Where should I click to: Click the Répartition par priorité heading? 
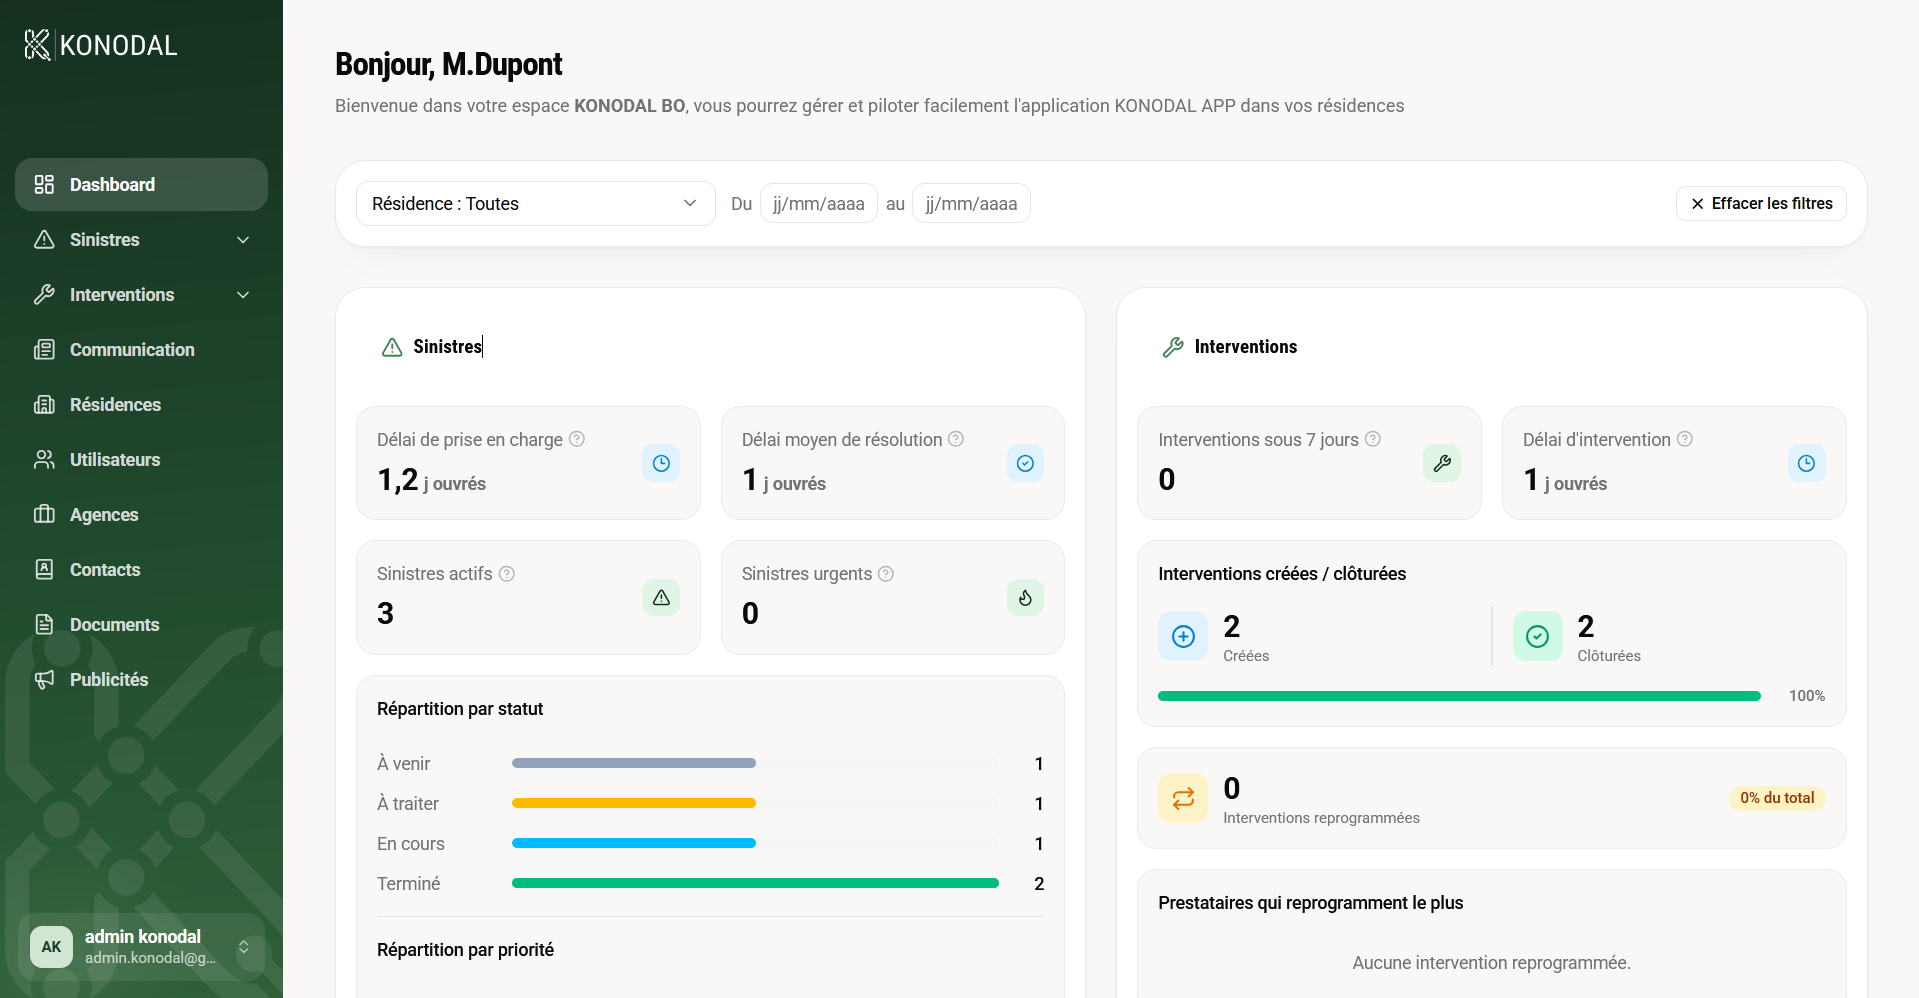[465, 950]
